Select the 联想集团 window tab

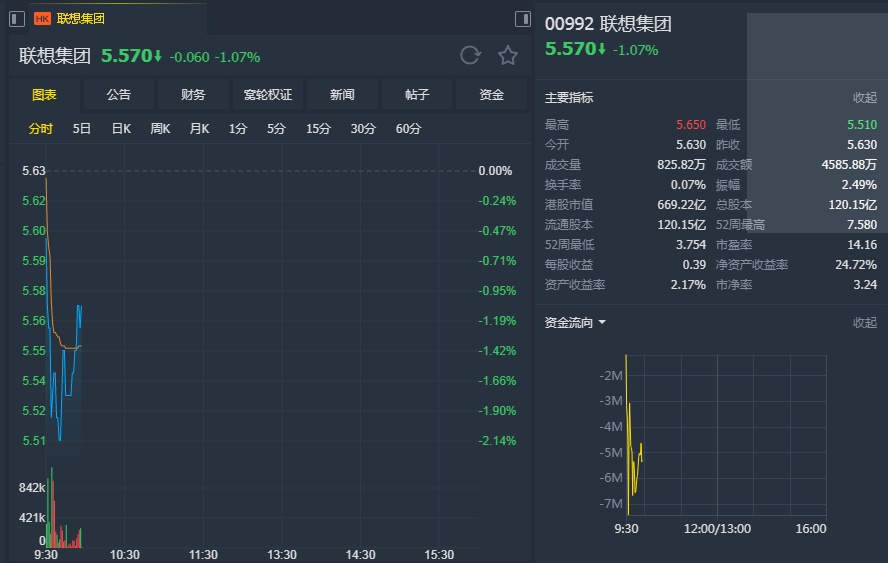[x=80, y=19]
